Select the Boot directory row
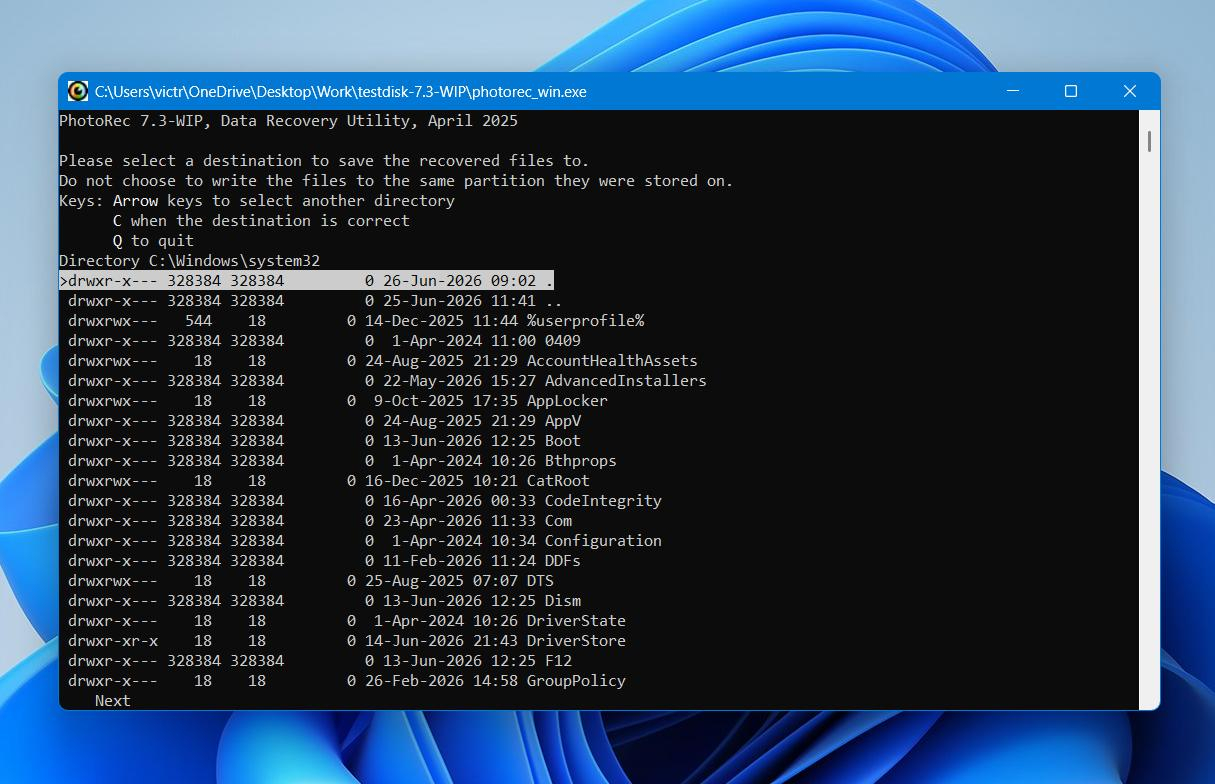This screenshot has width=1215, height=784. click(x=324, y=441)
